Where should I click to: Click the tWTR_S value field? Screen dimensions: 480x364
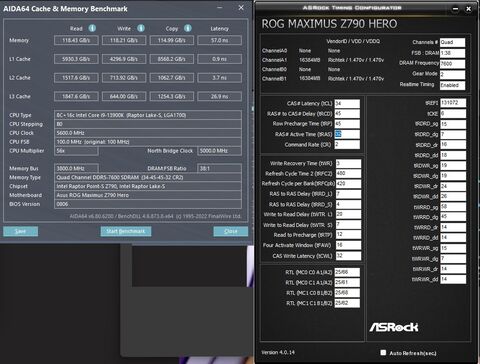pos(348,225)
